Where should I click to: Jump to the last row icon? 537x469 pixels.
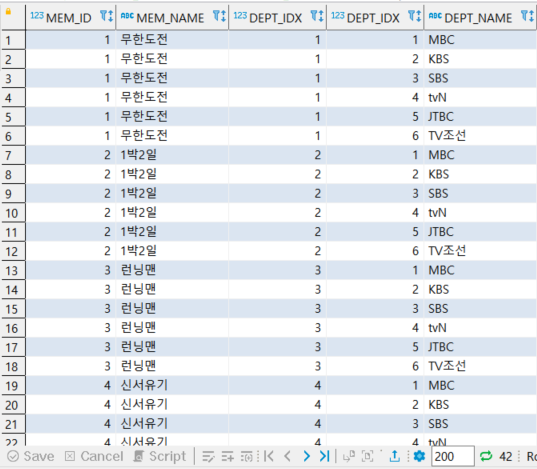(324, 456)
